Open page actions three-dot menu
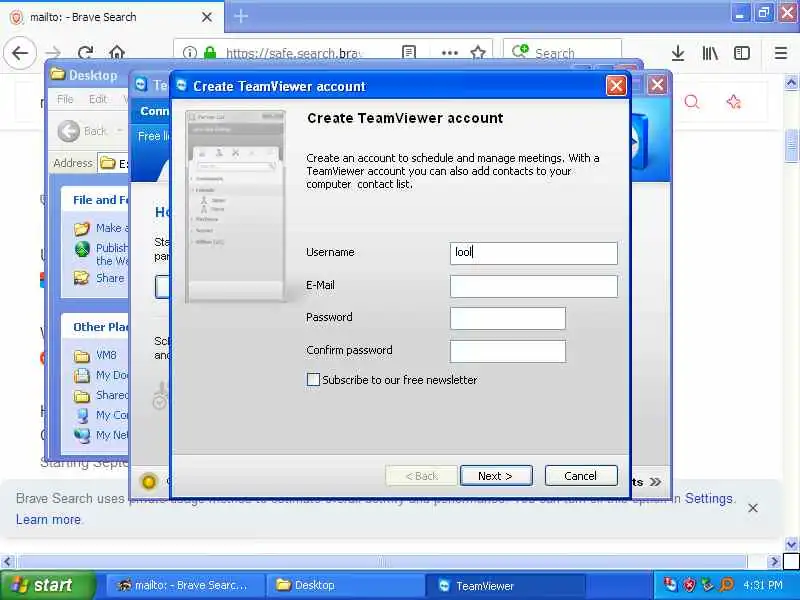The height and width of the screenshot is (600, 800). 449,53
